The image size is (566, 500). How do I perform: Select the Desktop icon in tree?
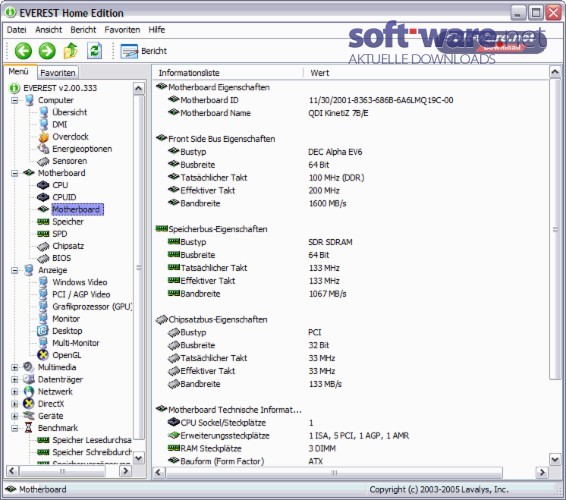43,331
